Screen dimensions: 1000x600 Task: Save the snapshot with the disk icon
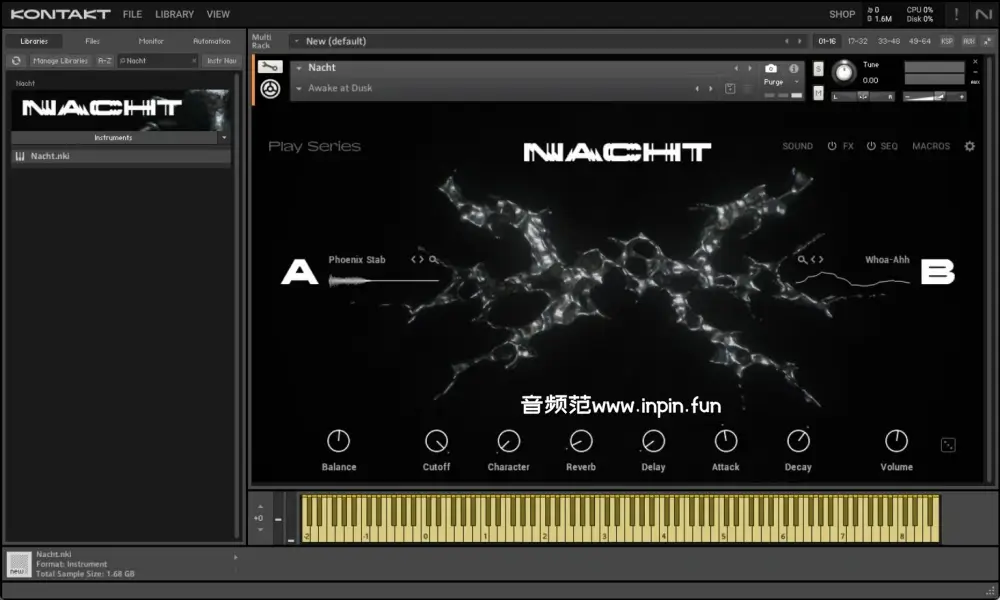tap(730, 89)
